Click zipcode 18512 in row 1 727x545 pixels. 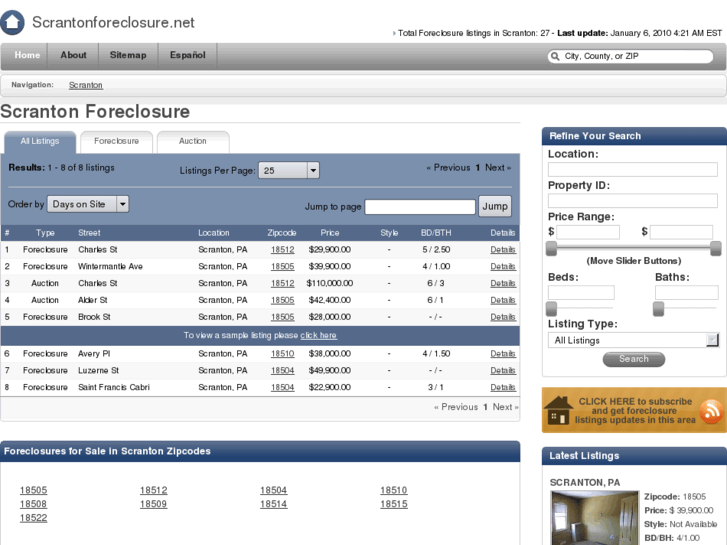coord(282,250)
